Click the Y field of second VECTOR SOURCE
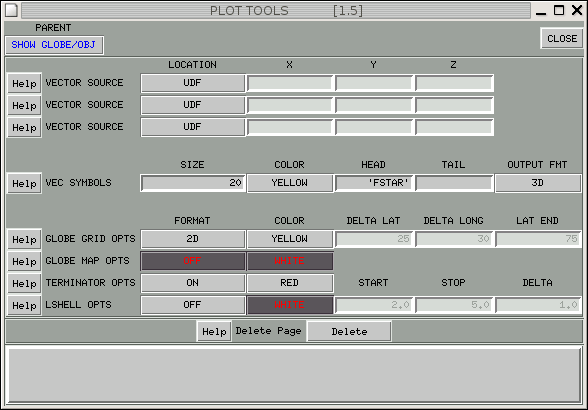The width and height of the screenshot is (588, 410). pyautogui.click(x=374, y=105)
